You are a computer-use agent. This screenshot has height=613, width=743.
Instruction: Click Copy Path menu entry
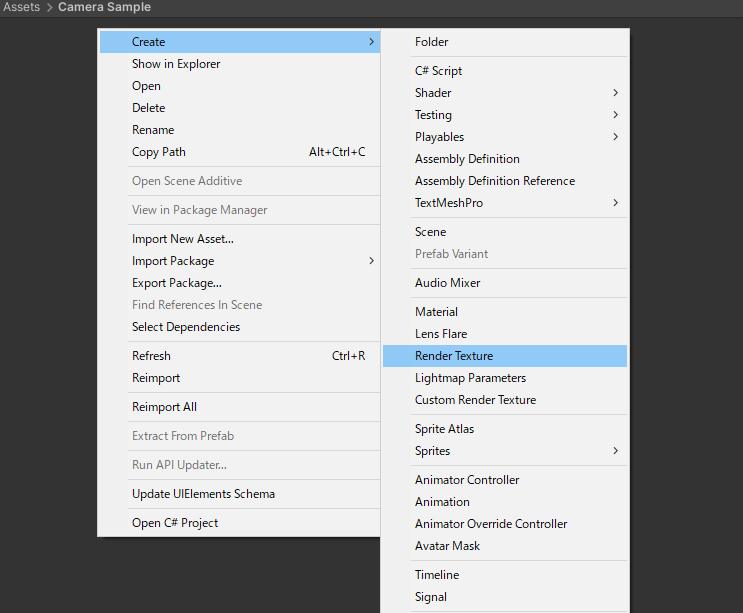point(240,152)
